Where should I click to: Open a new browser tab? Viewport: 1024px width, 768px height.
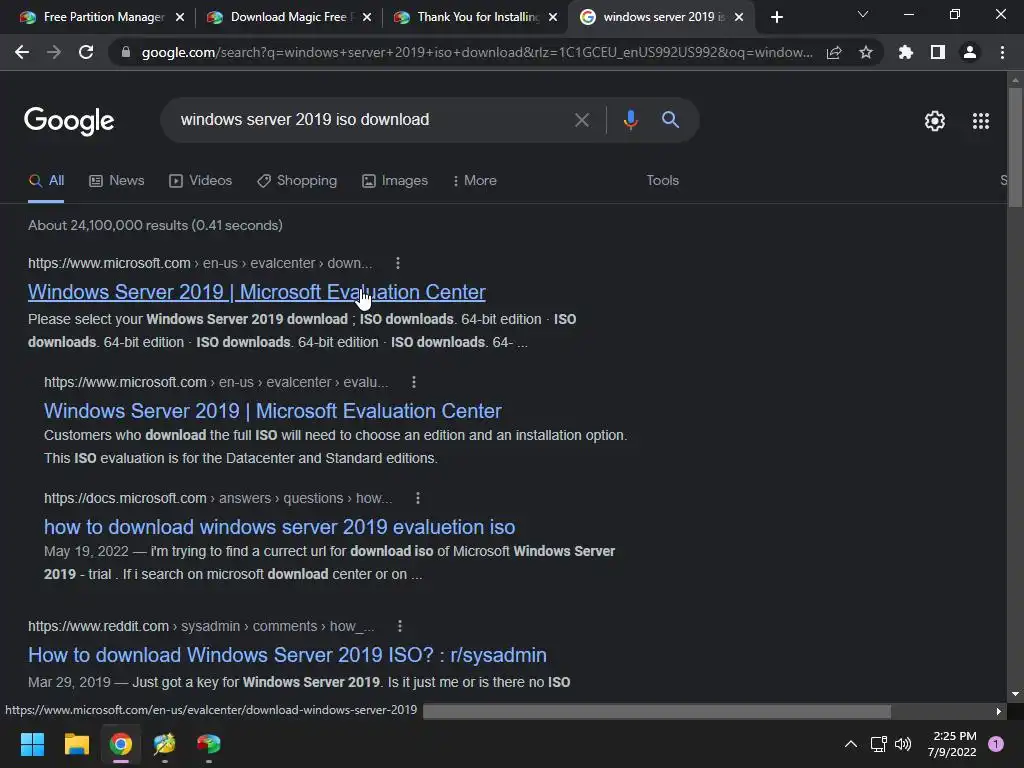point(776,17)
